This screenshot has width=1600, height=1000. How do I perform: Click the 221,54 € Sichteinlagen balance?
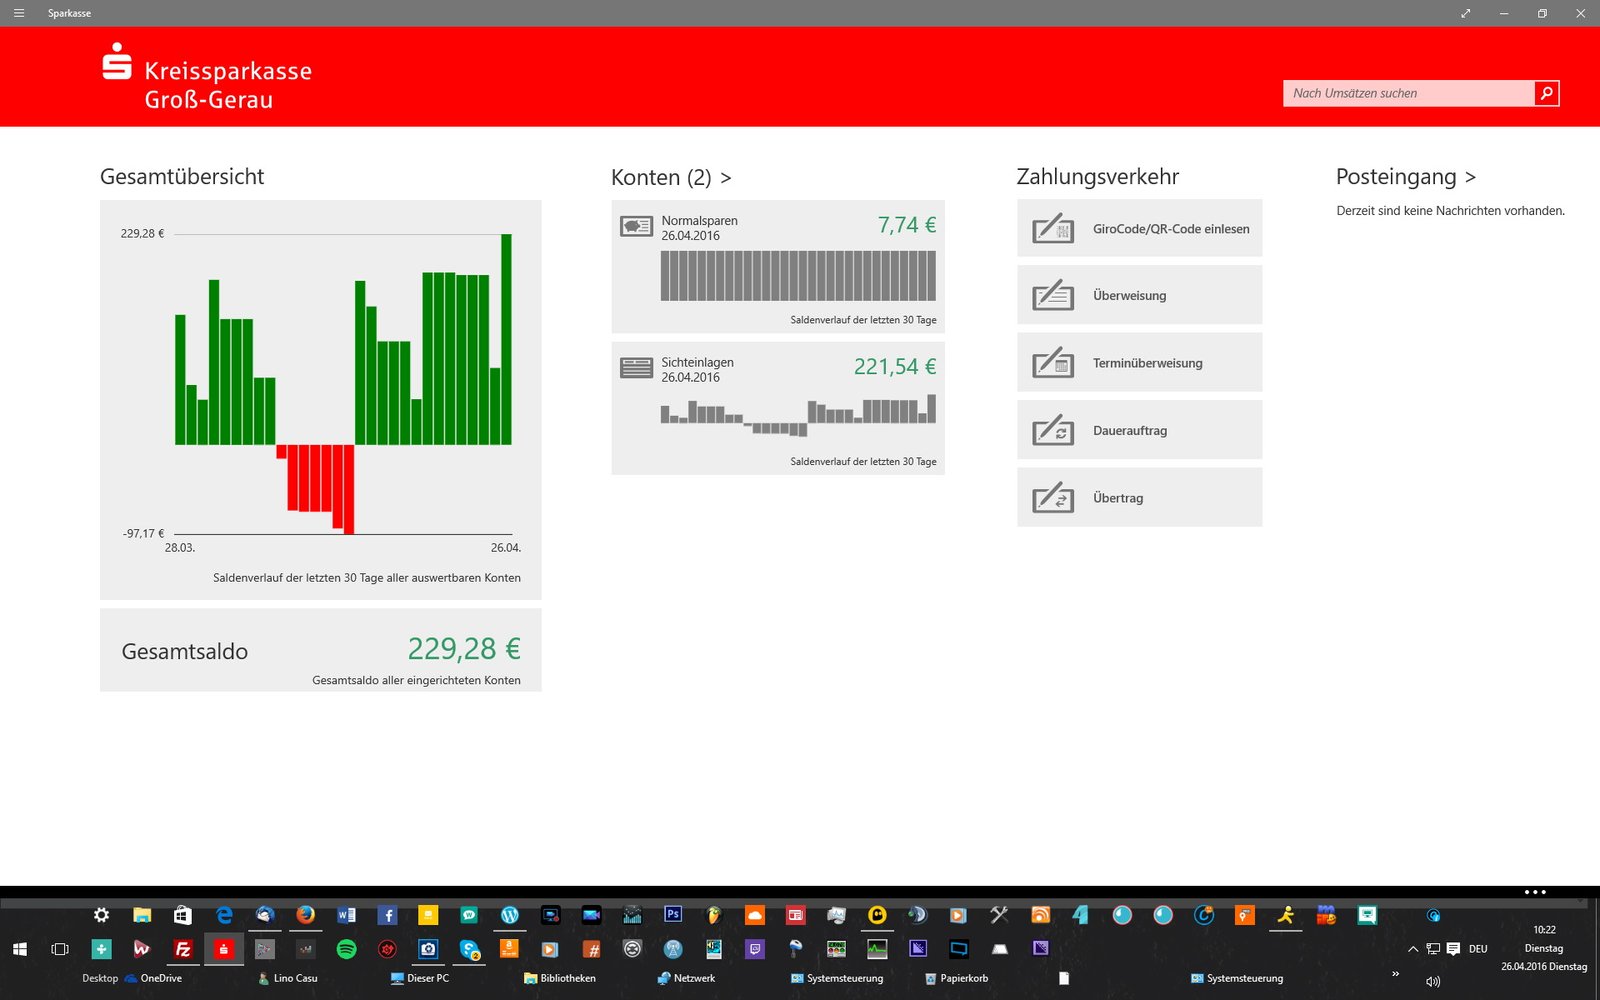(x=895, y=367)
